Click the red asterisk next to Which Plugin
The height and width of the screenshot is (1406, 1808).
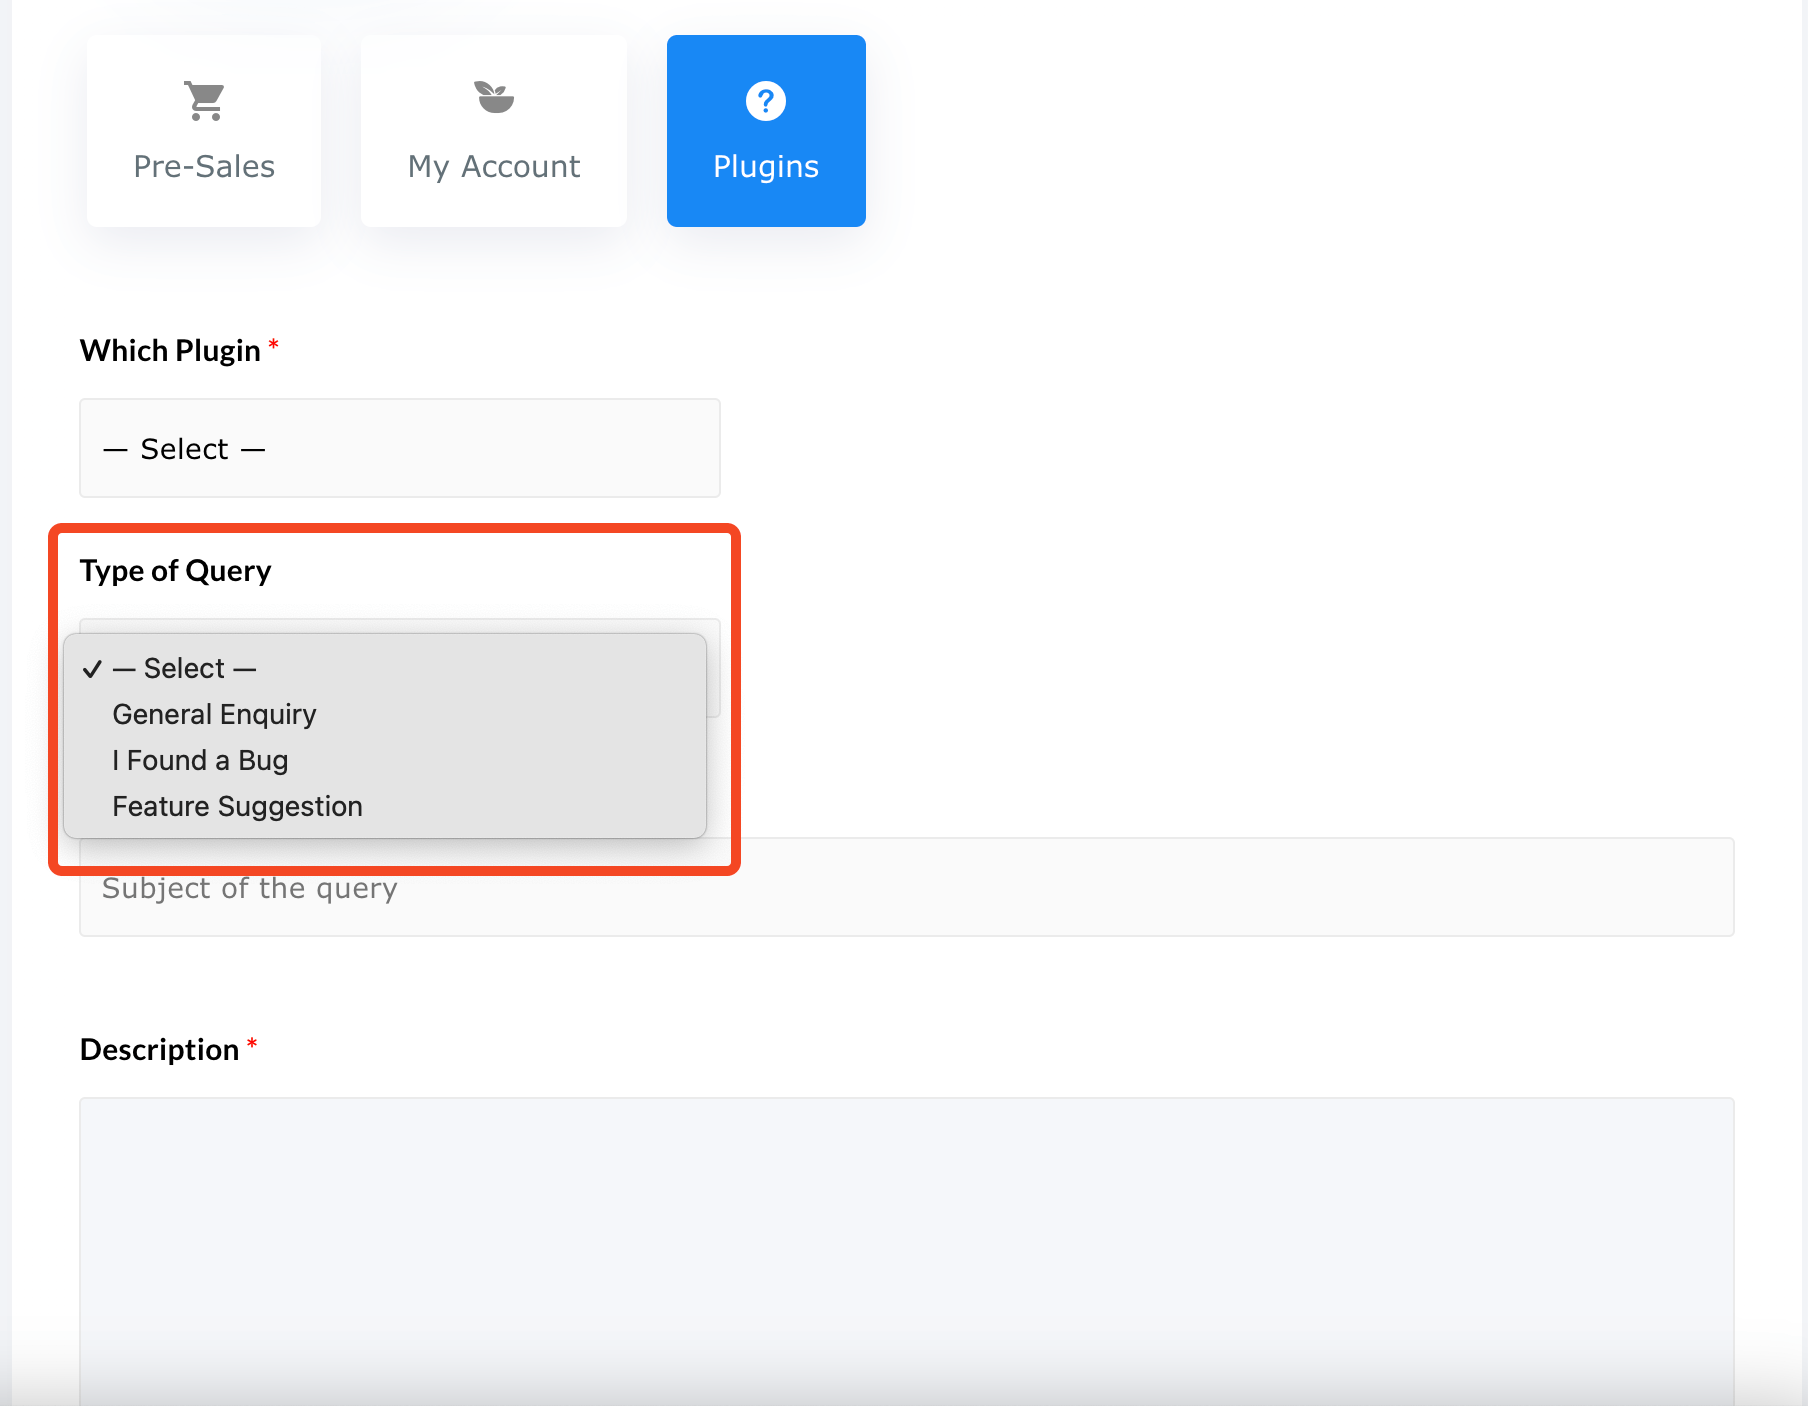coord(273,346)
